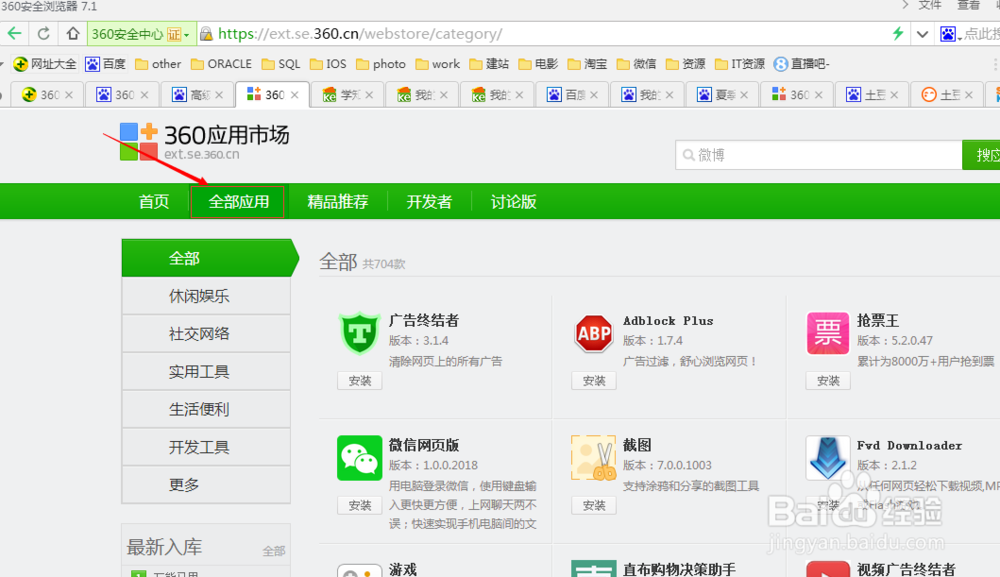
Task: Select the 生活便利 category
Action: 206,409
